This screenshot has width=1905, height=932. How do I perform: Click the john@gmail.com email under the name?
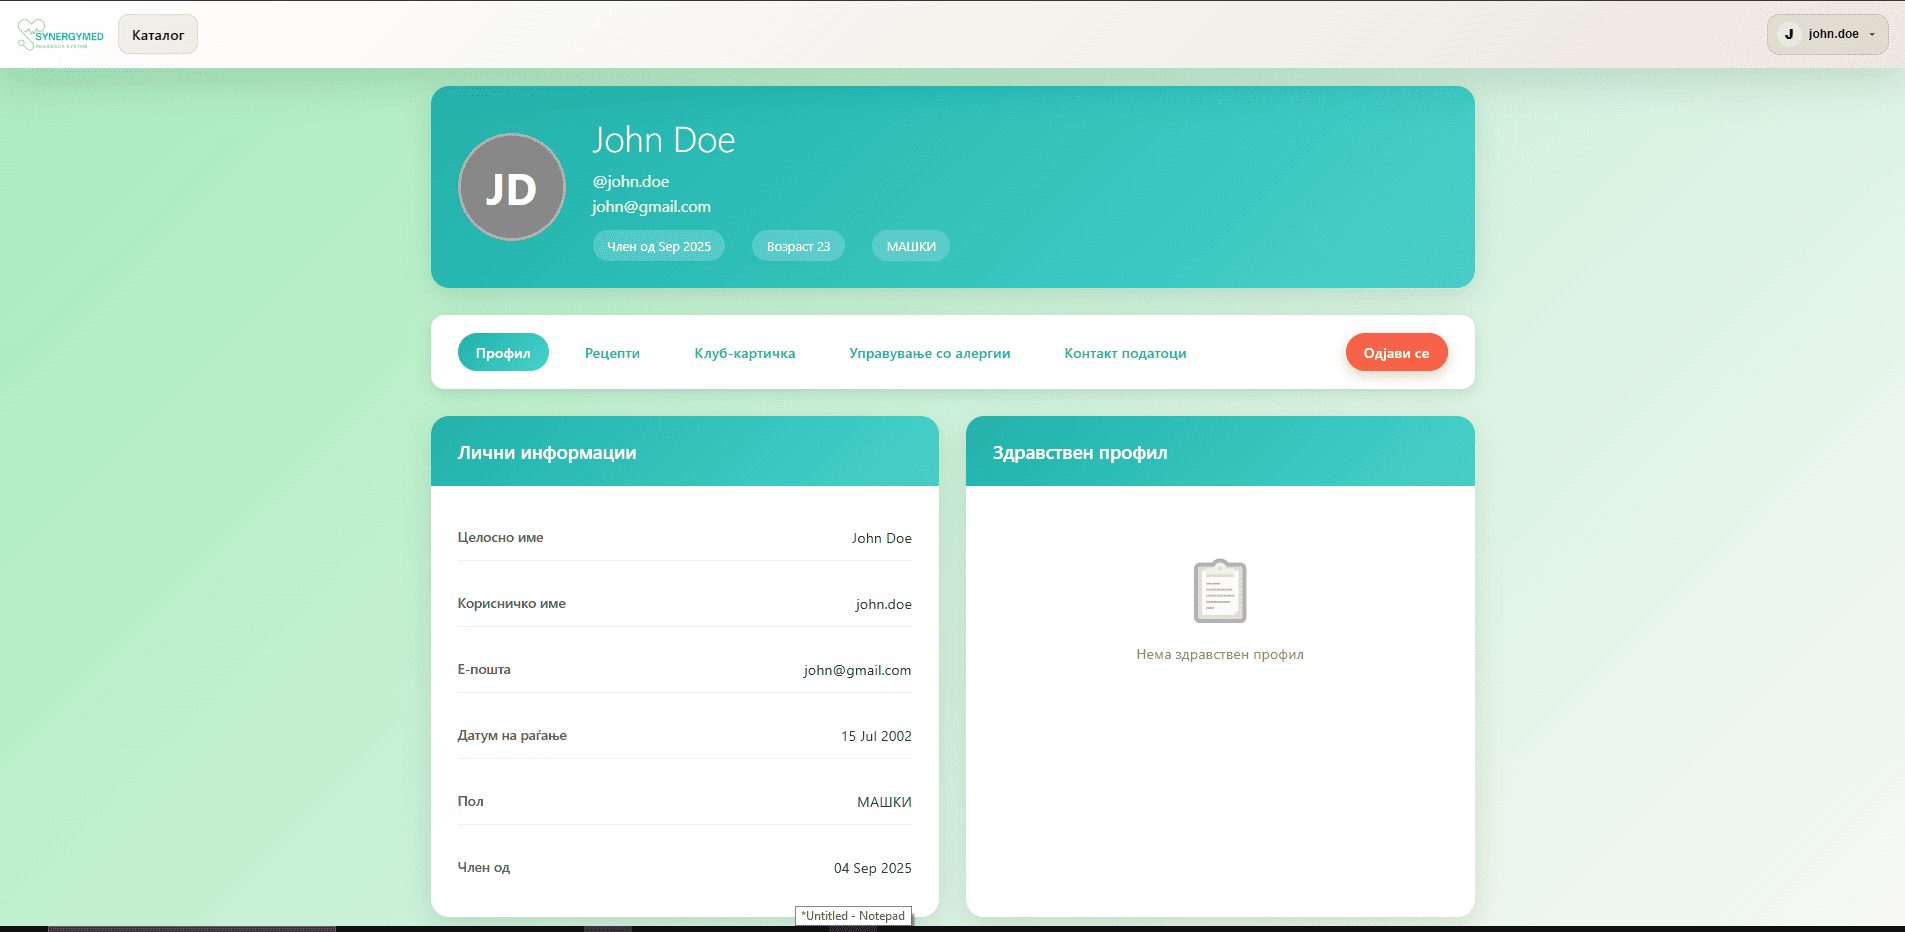coord(651,207)
